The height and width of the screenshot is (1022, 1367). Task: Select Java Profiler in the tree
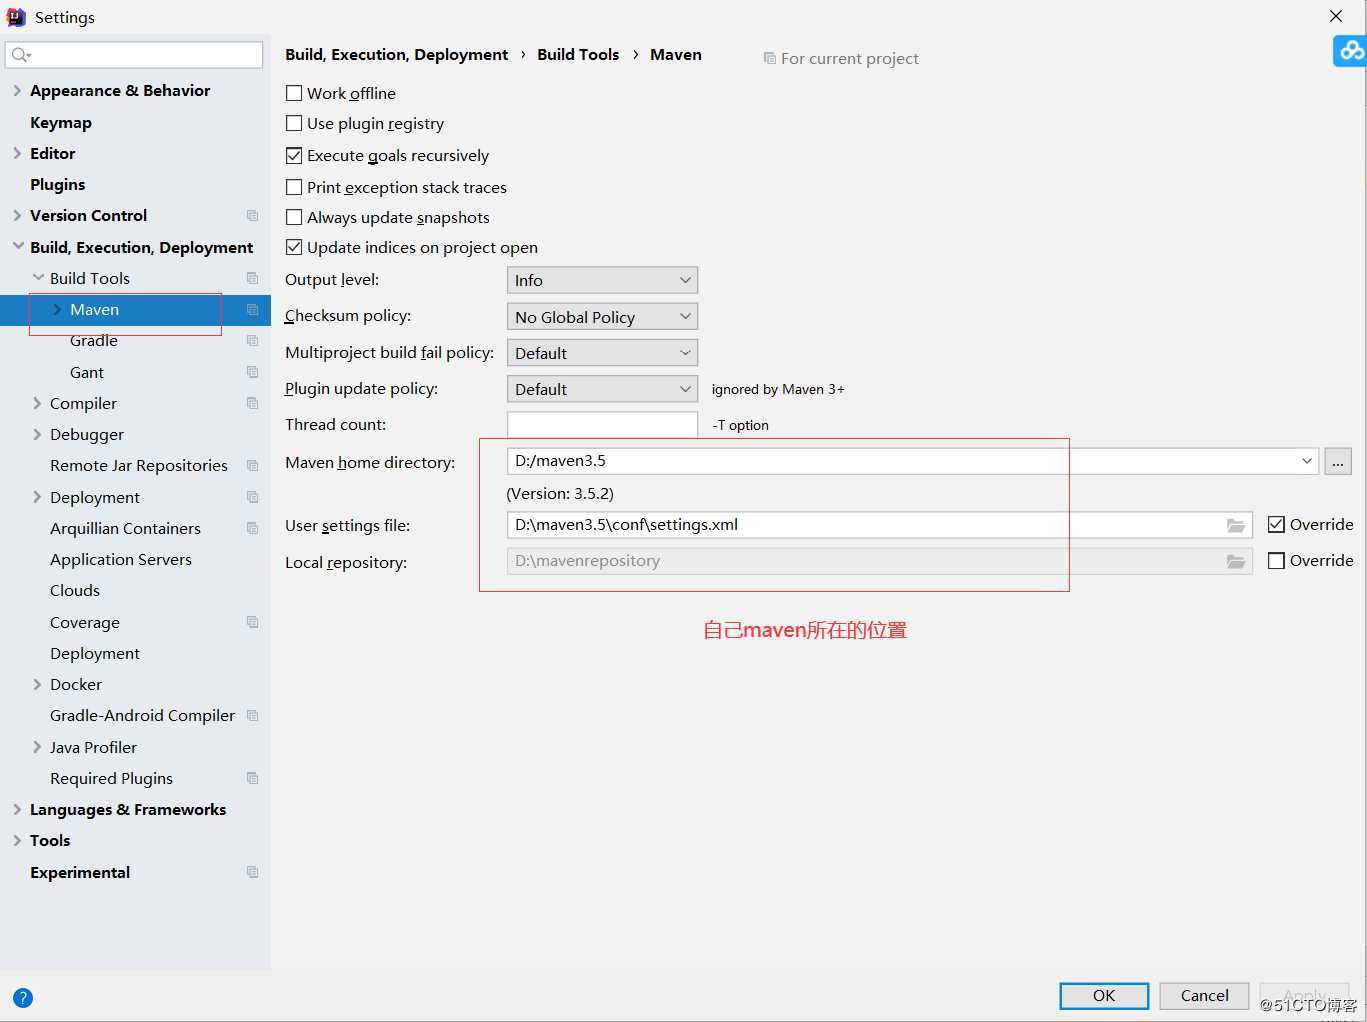click(x=93, y=747)
